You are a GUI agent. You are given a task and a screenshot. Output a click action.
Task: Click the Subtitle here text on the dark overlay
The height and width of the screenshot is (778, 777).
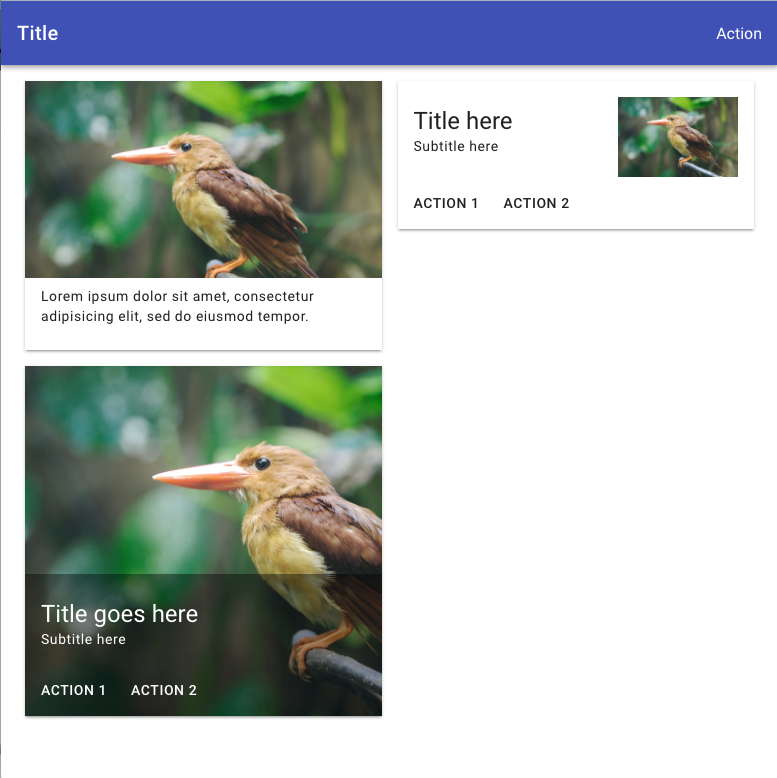pos(83,639)
